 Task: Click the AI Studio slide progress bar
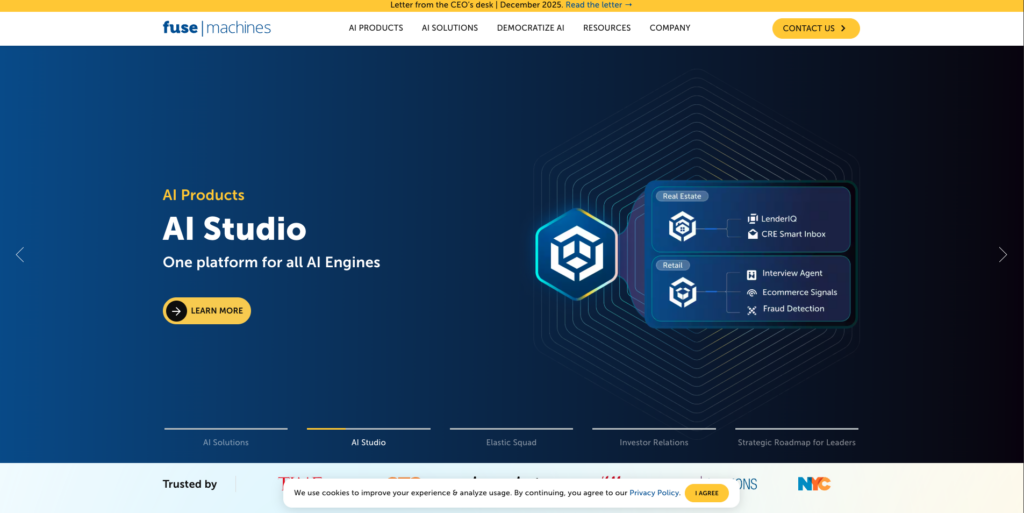[x=368, y=429]
